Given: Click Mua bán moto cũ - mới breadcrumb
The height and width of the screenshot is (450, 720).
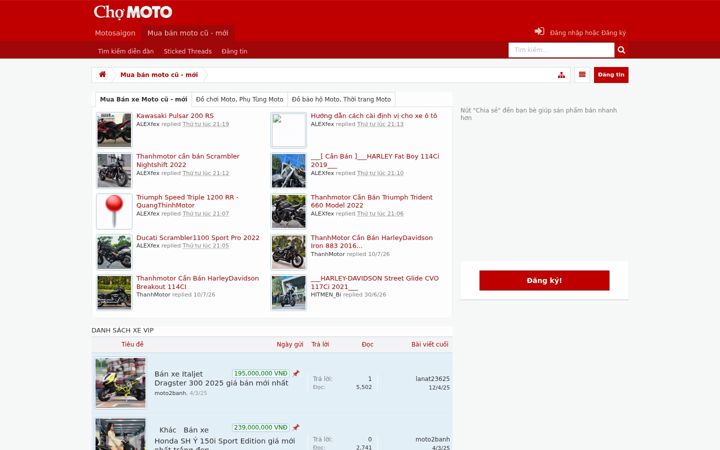Looking at the screenshot, I should [159, 74].
